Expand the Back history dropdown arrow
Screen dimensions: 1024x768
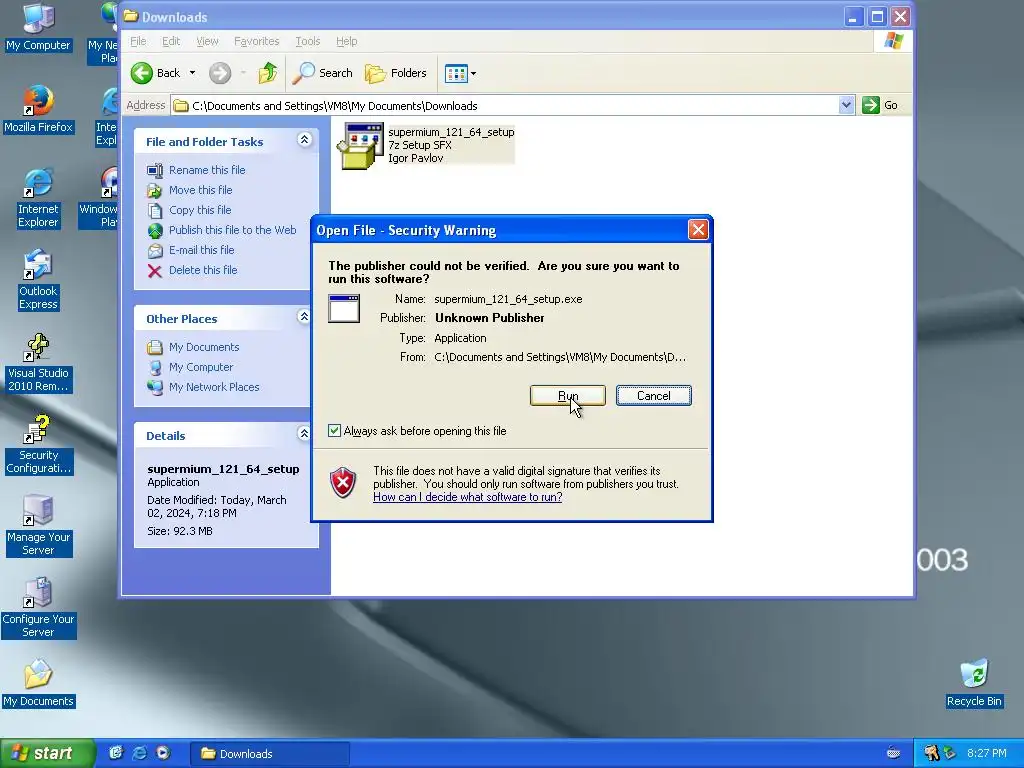[193, 73]
